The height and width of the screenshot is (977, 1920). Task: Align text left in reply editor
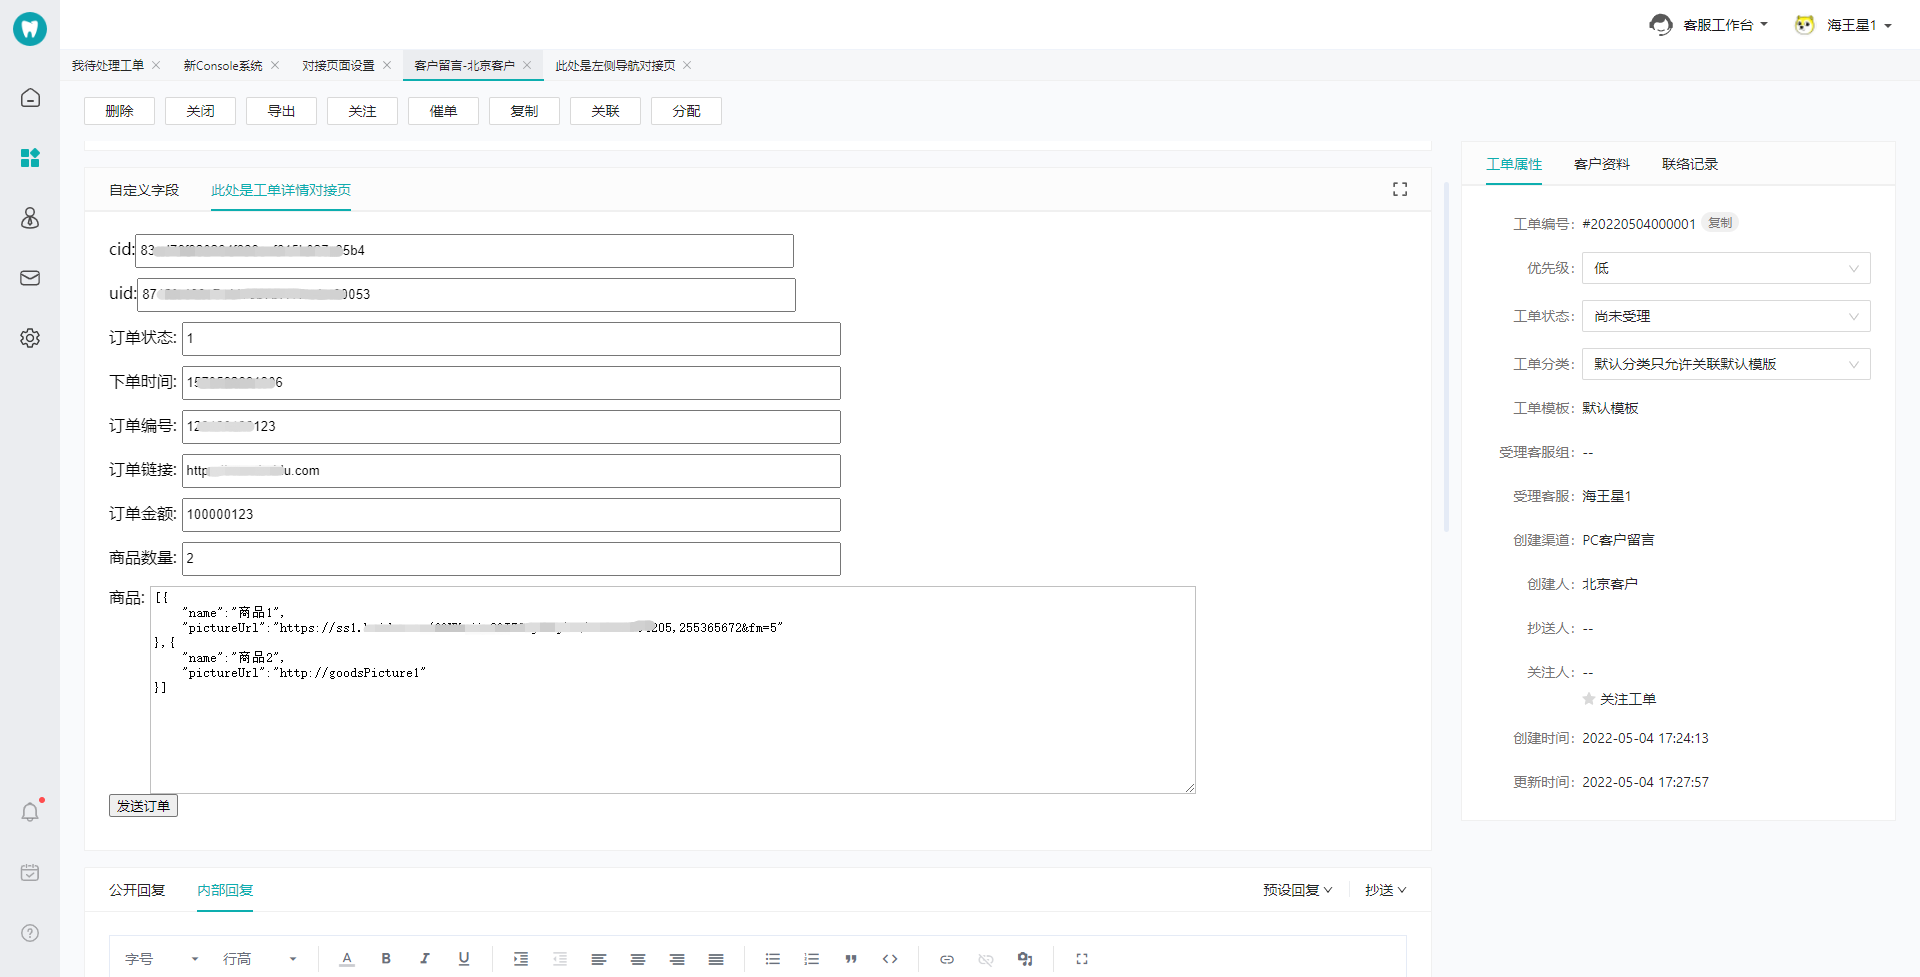click(599, 959)
